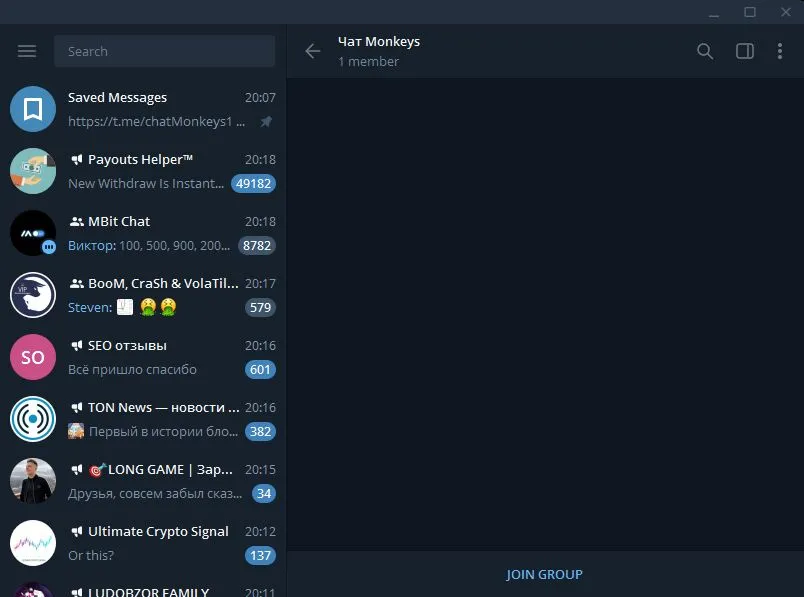
Task: Click the 601 unread badge
Action: pos(260,370)
